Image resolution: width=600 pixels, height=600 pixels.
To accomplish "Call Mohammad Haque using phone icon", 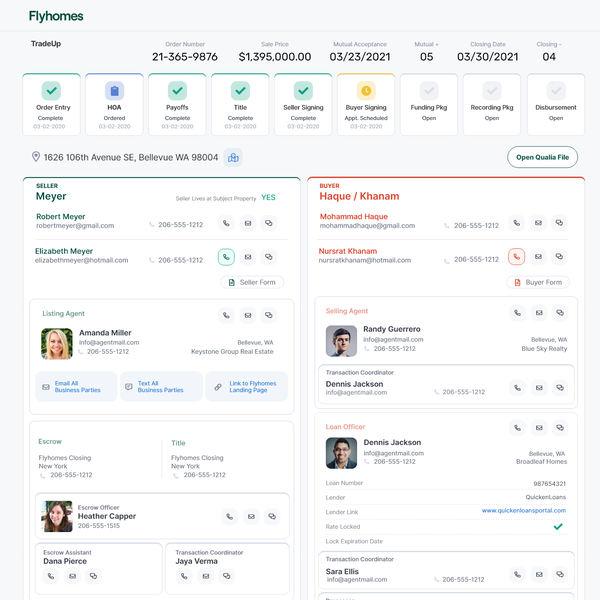I will point(517,223).
